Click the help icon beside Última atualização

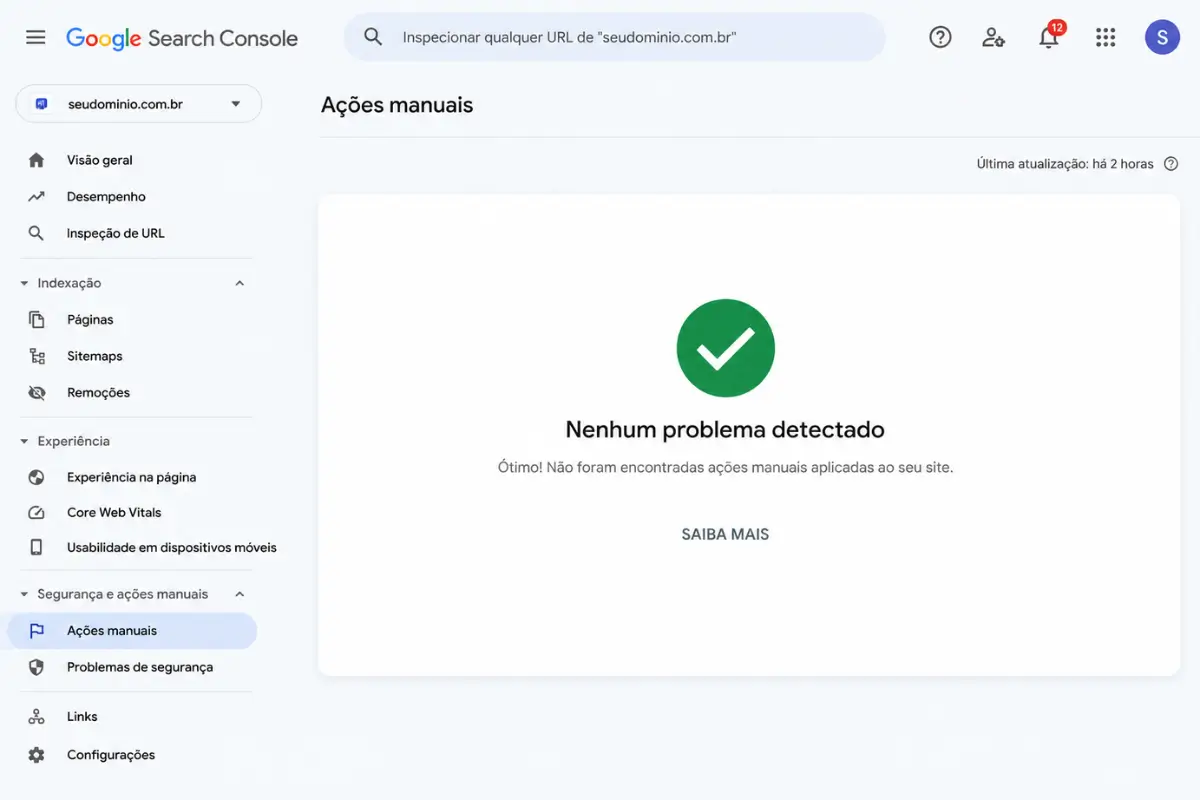[x=1171, y=164]
